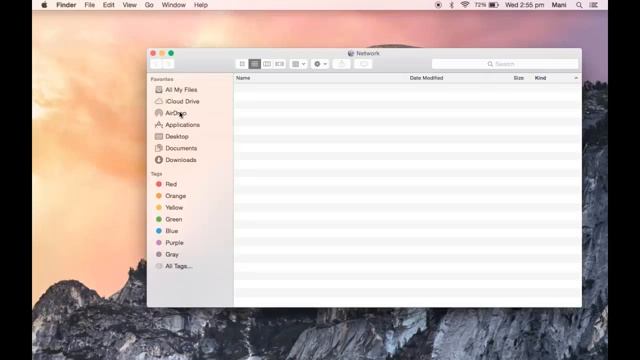This screenshot has height=360, width=640.
Task: Sort by the Date Modified column
Action: (x=426, y=78)
